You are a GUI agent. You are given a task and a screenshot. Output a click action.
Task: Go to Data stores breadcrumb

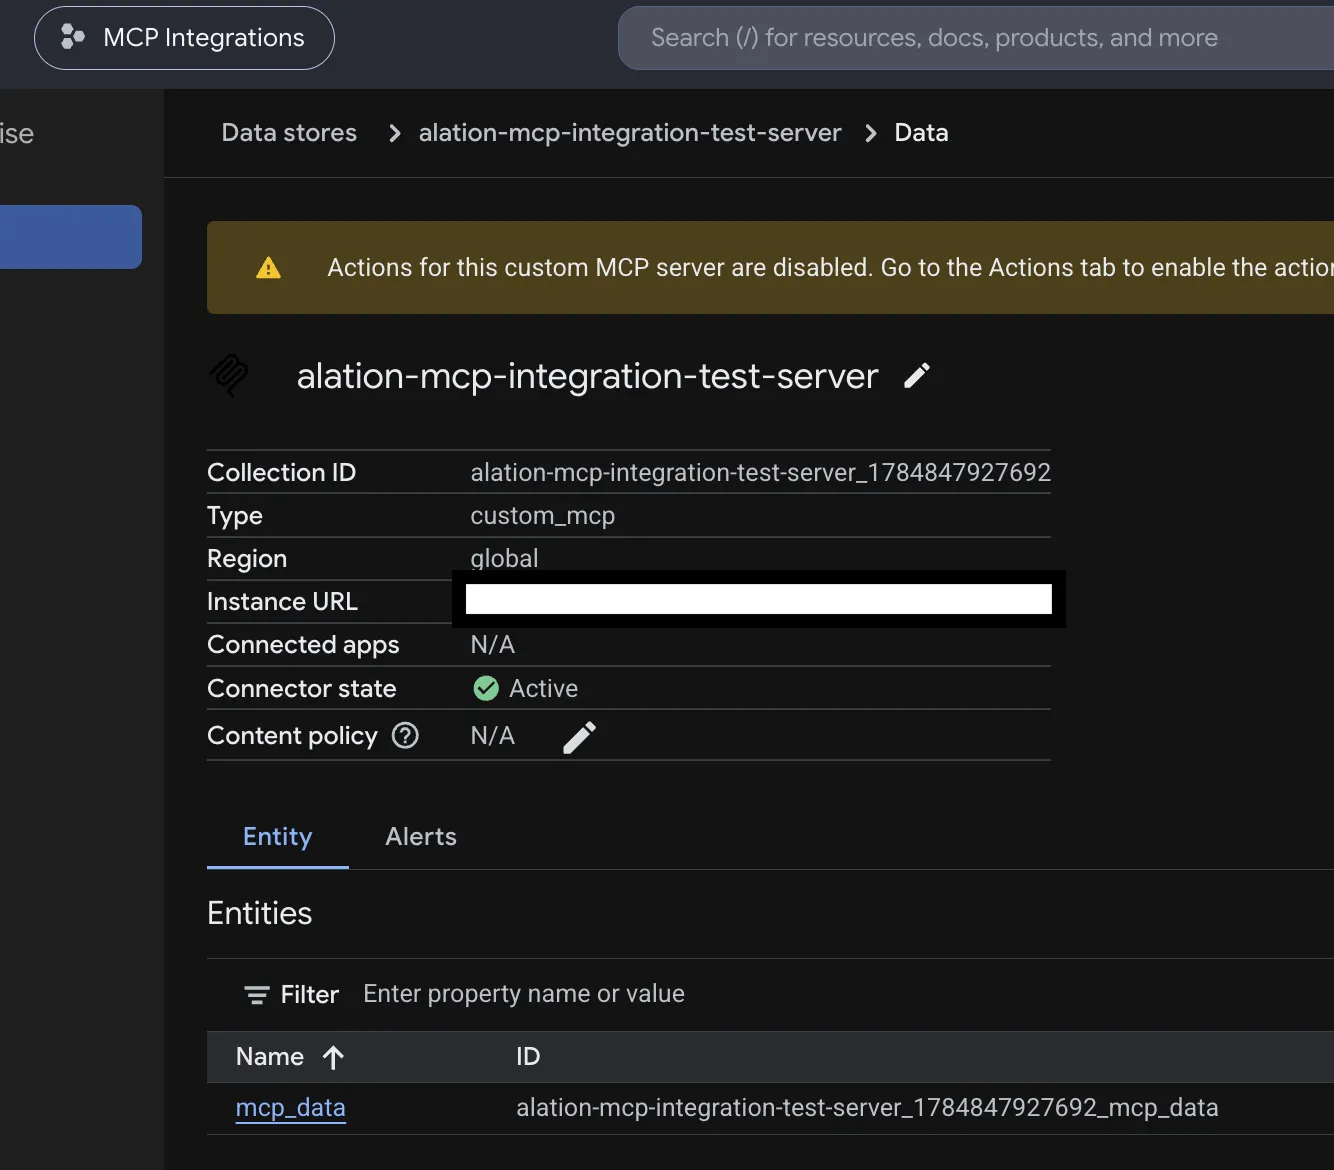click(x=289, y=133)
